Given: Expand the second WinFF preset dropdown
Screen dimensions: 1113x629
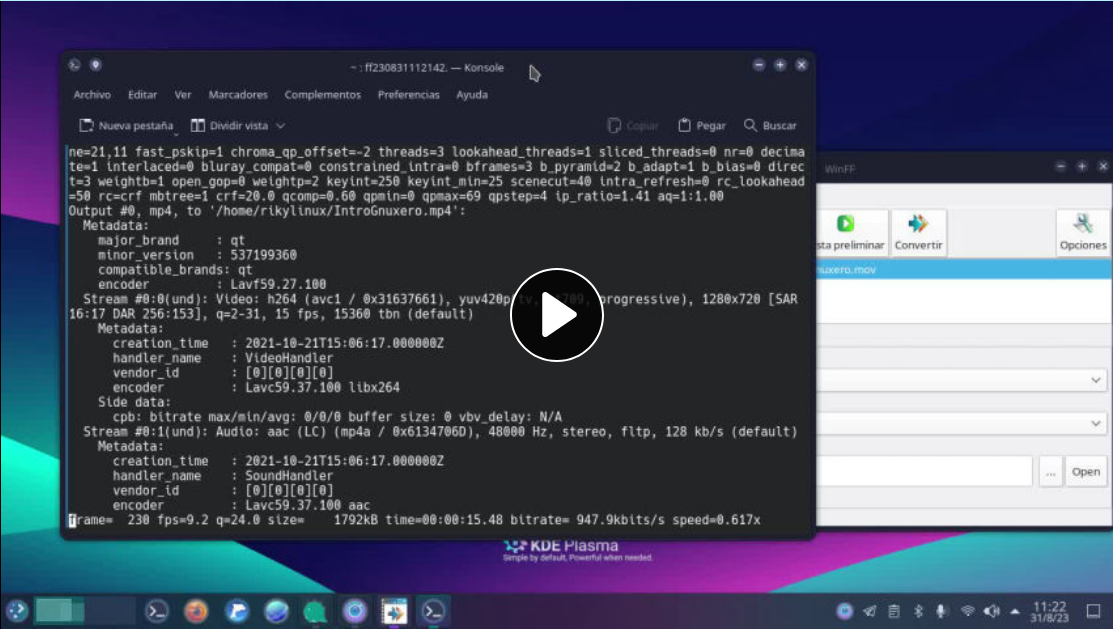Looking at the screenshot, I should point(1095,424).
